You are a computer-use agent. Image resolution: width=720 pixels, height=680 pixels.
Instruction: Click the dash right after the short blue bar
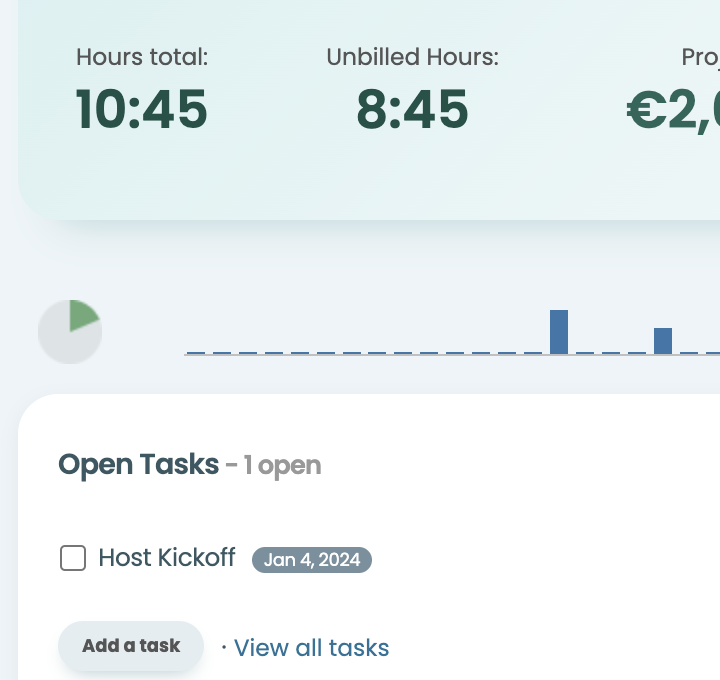coord(689,353)
